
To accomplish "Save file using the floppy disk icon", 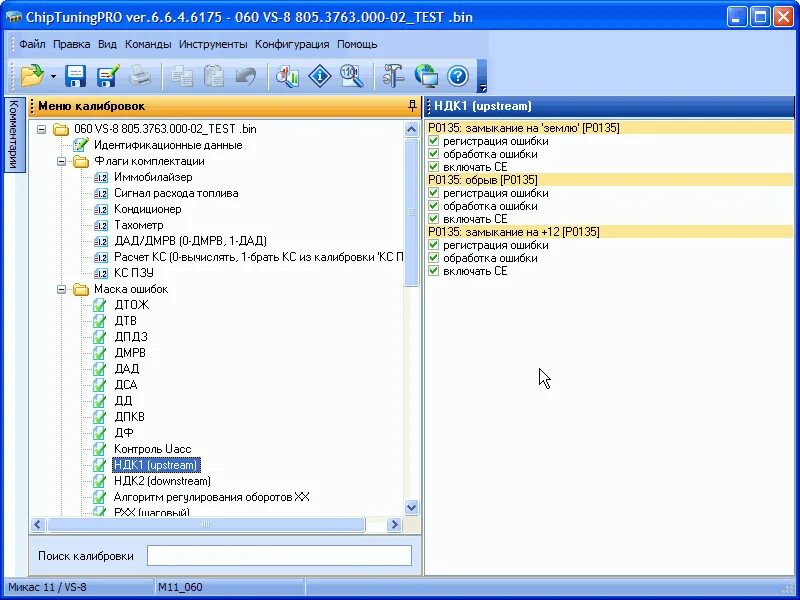I will point(75,76).
